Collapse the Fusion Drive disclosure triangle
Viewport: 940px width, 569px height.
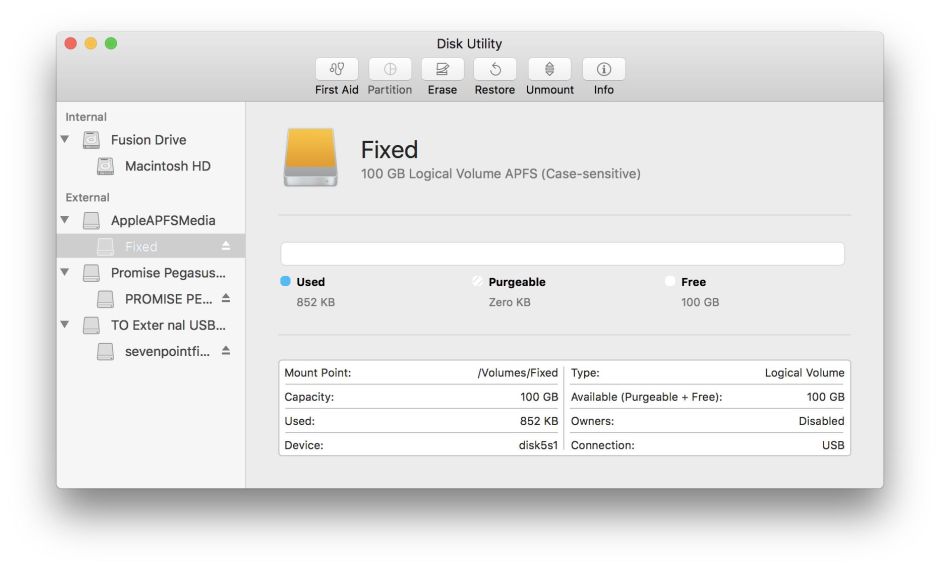(x=65, y=140)
